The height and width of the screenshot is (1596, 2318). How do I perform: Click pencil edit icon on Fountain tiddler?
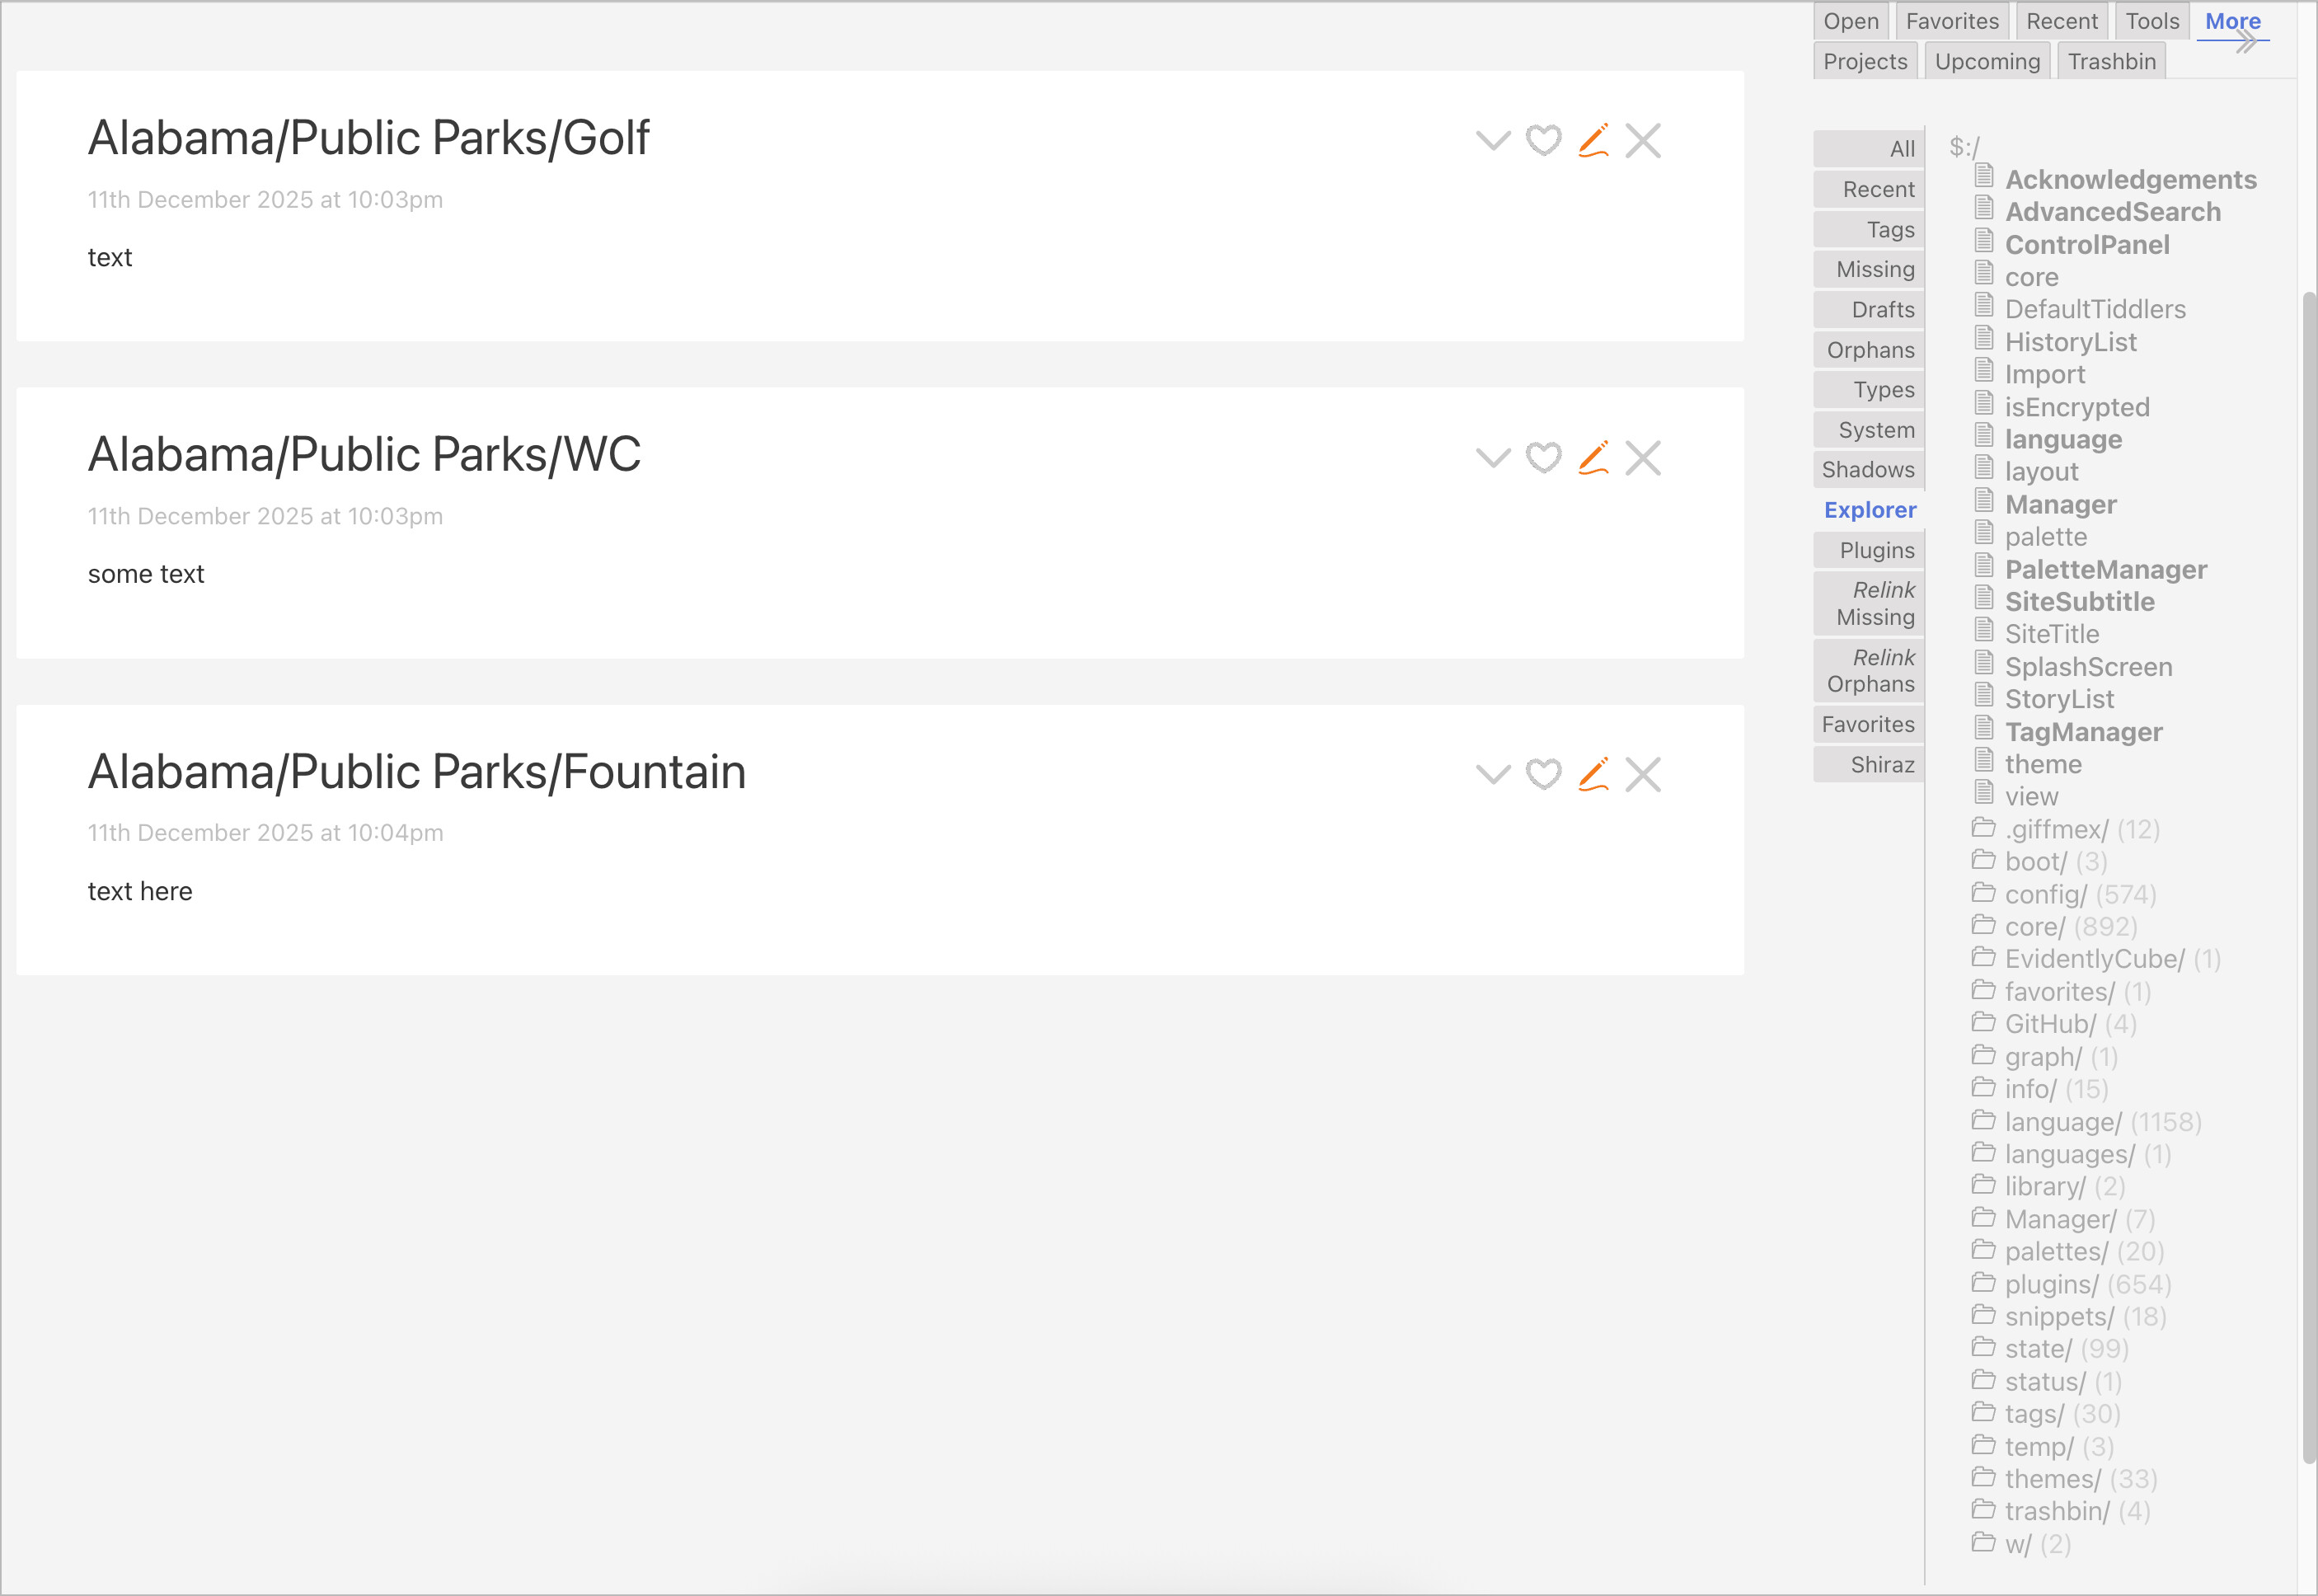point(1593,775)
